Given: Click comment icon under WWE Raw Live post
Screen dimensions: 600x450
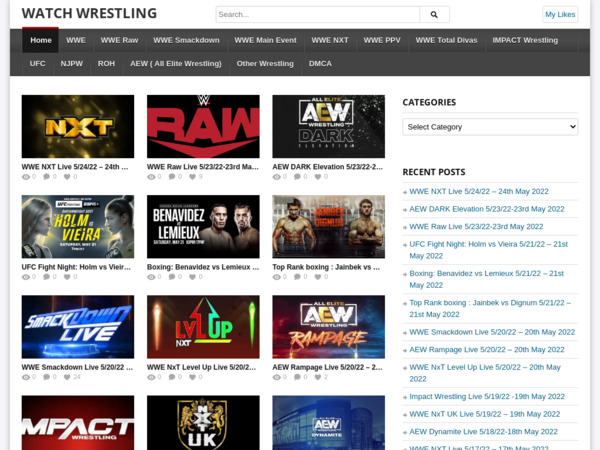Looking at the screenshot, I should (172, 177).
